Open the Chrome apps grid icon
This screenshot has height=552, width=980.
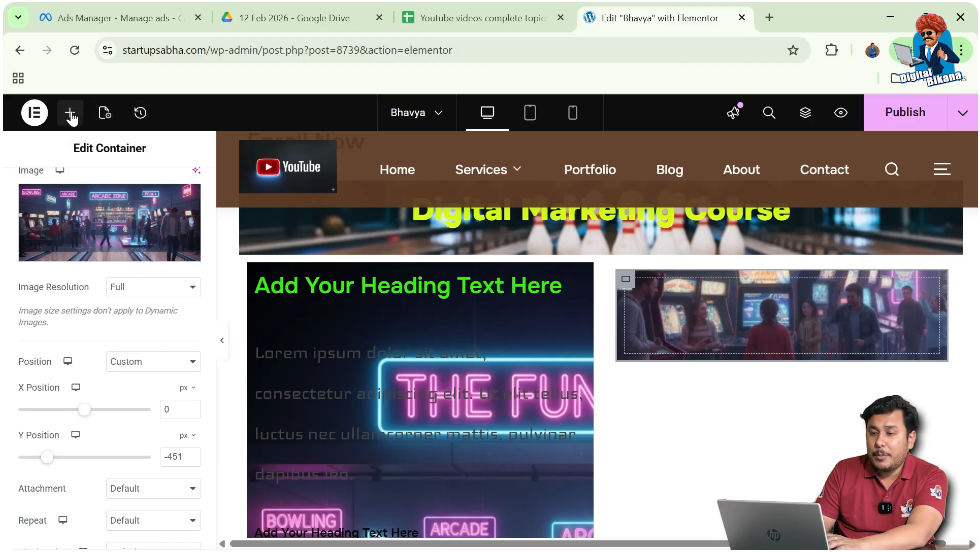pos(18,78)
